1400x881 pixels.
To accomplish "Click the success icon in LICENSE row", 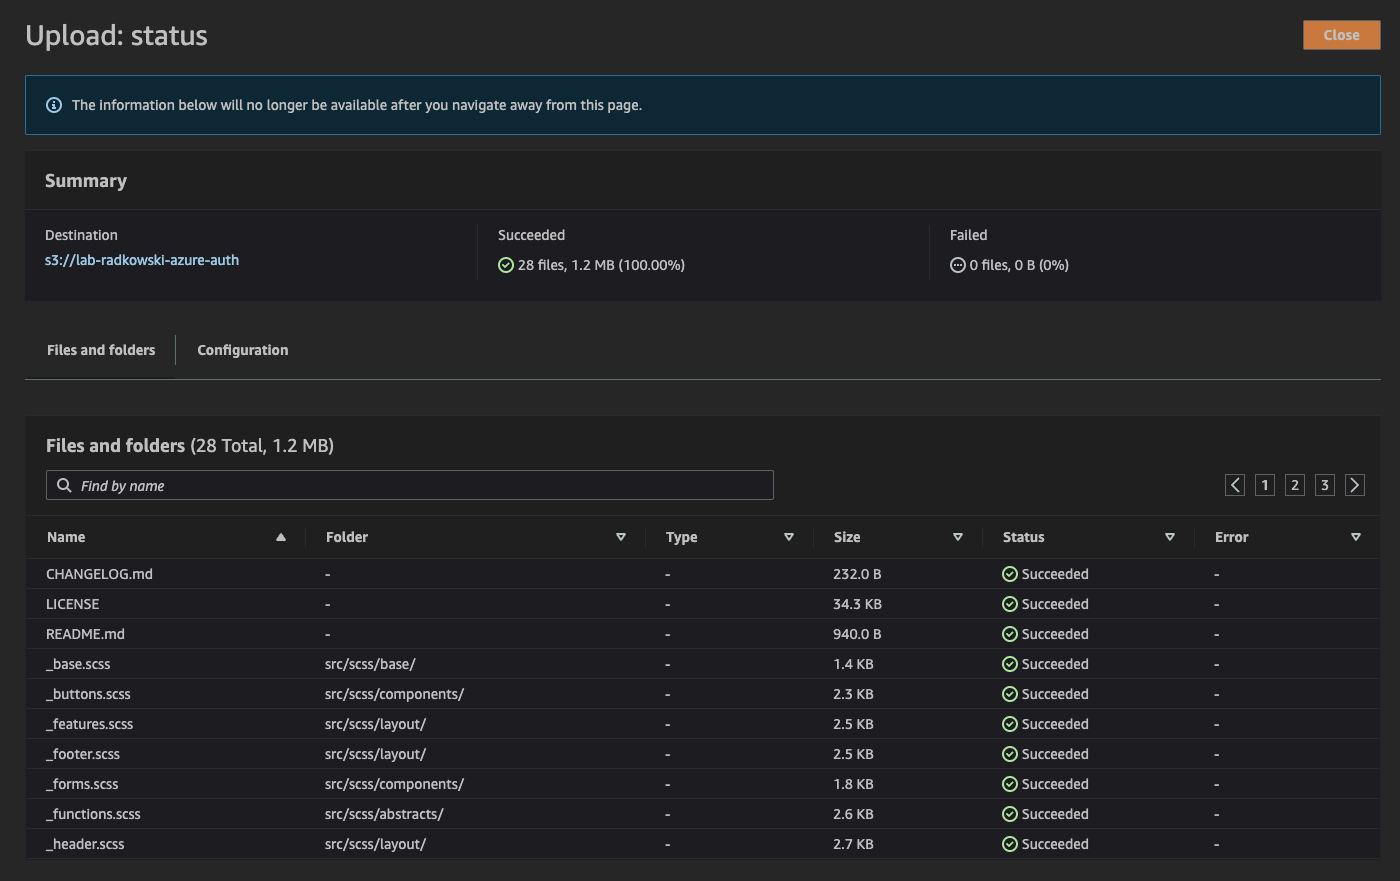I will (1010, 604).
